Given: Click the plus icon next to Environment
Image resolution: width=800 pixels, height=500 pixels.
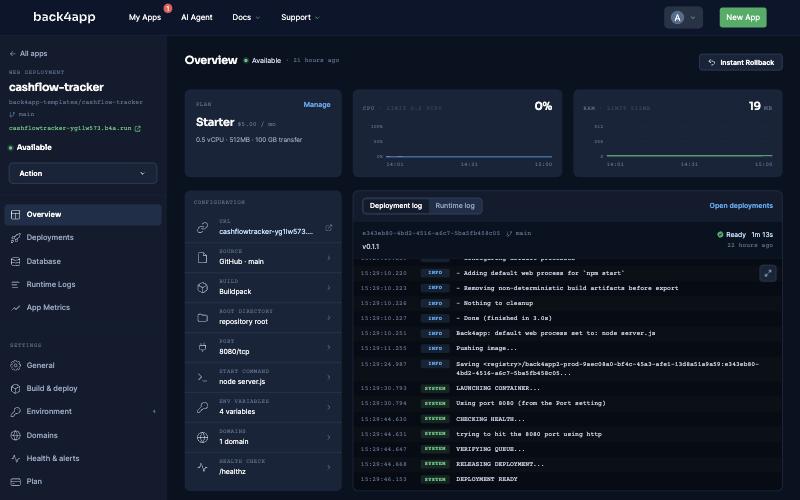Looking at the screenshot, I should (x=154, y=412).
